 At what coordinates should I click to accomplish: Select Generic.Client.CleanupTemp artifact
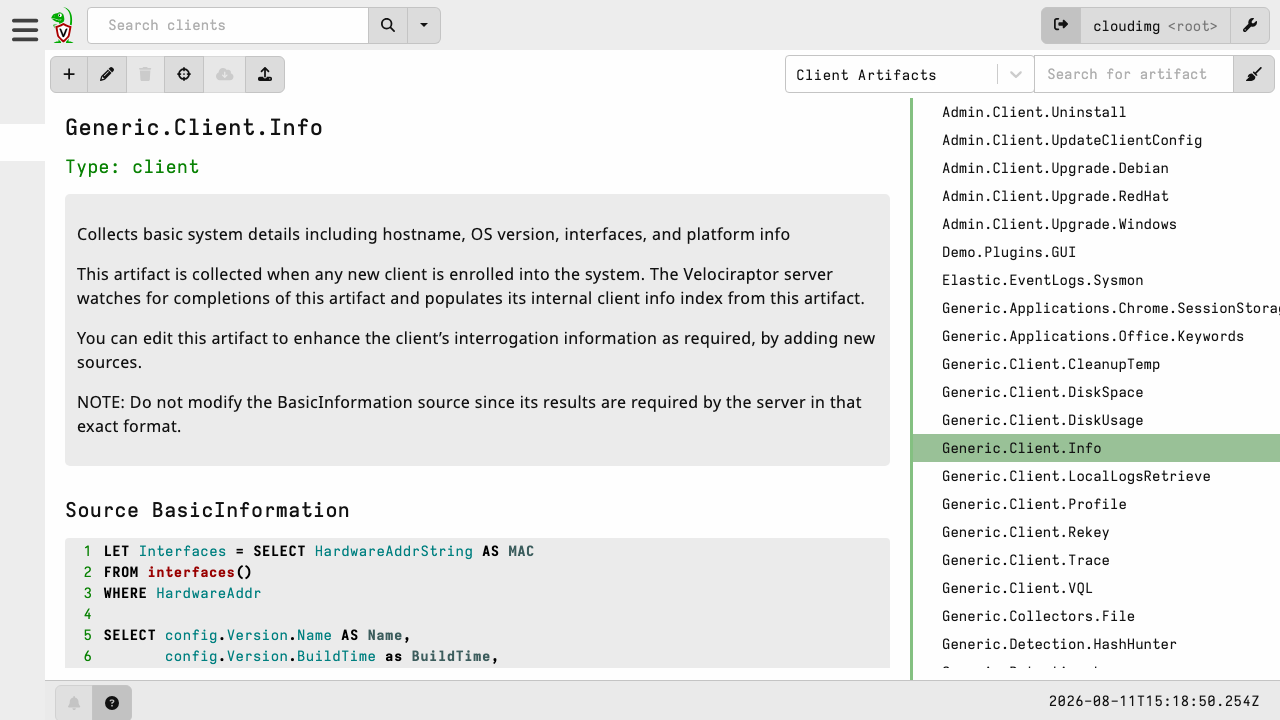click(1096, 364)
